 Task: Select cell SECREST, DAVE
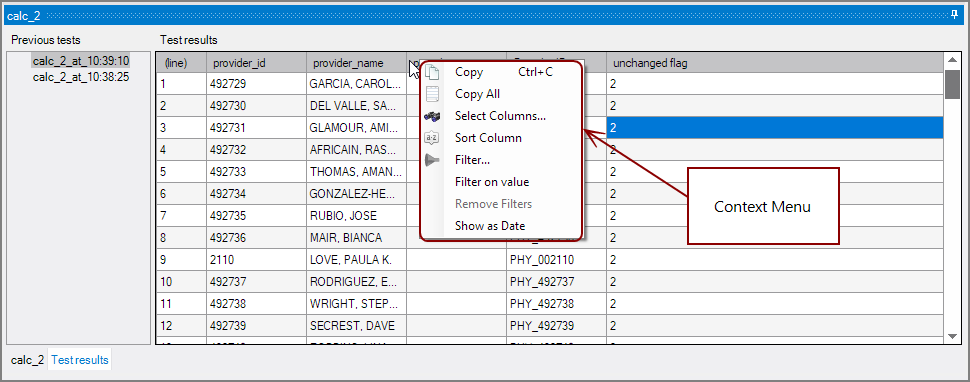point(356,326)
